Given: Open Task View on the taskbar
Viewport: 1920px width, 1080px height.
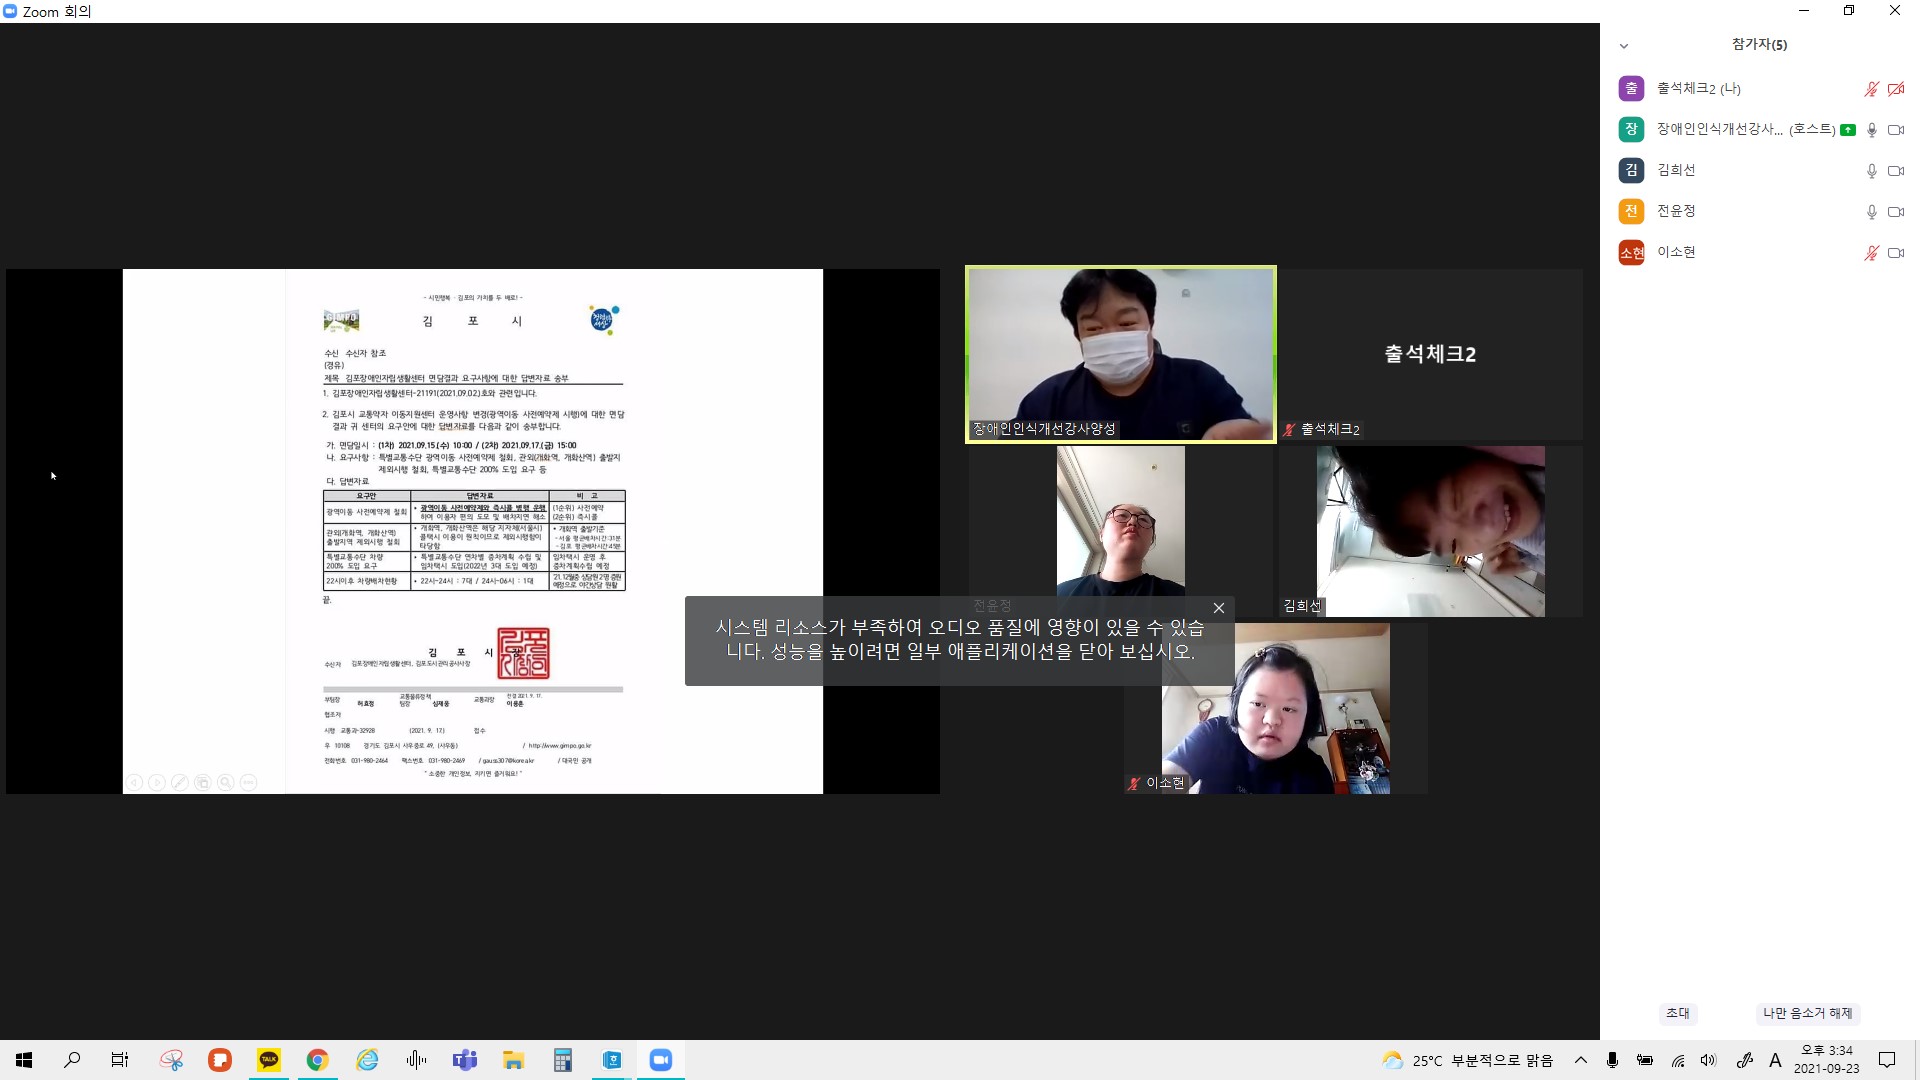Looking at the screenshot, I should click(120, 1060).
